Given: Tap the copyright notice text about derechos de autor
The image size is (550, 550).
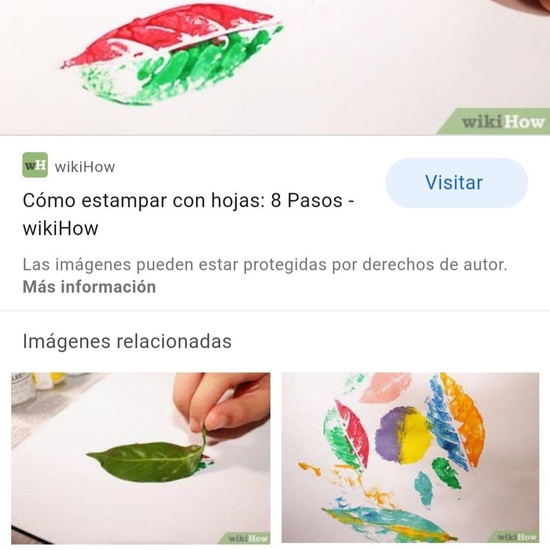Looking at the screenshot, I should click(x=265, y=265).
